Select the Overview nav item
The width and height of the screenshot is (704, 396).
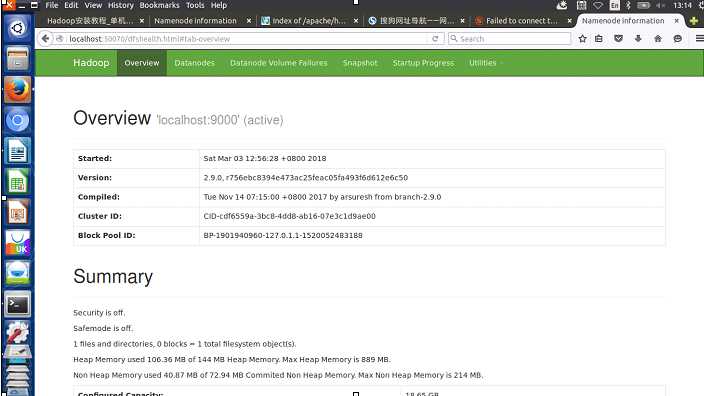142,63
